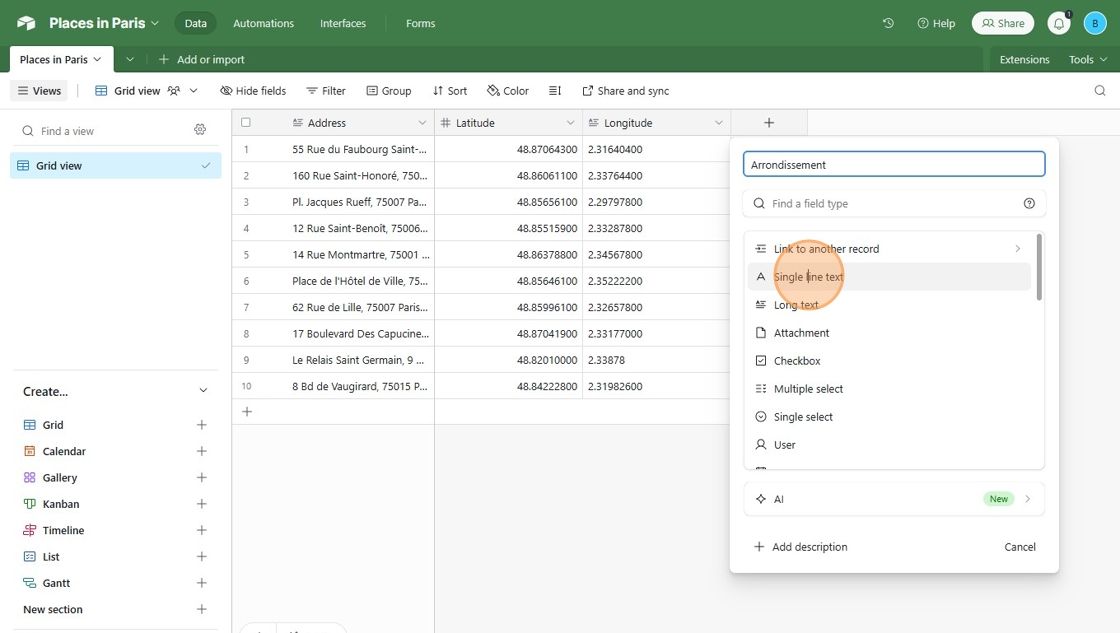Open the notifications bell
The height and width of the screenshot is (633, 1120).
click(x=1058, y=23)
